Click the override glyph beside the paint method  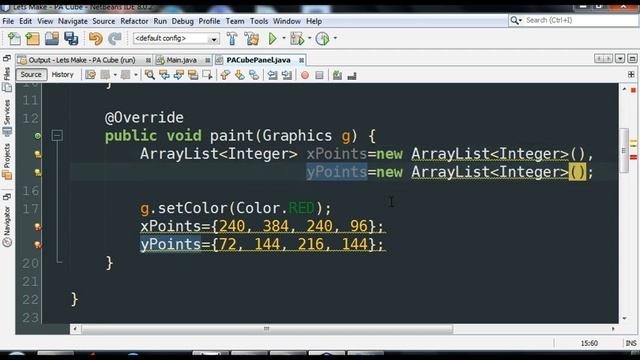tap(38, 136)
